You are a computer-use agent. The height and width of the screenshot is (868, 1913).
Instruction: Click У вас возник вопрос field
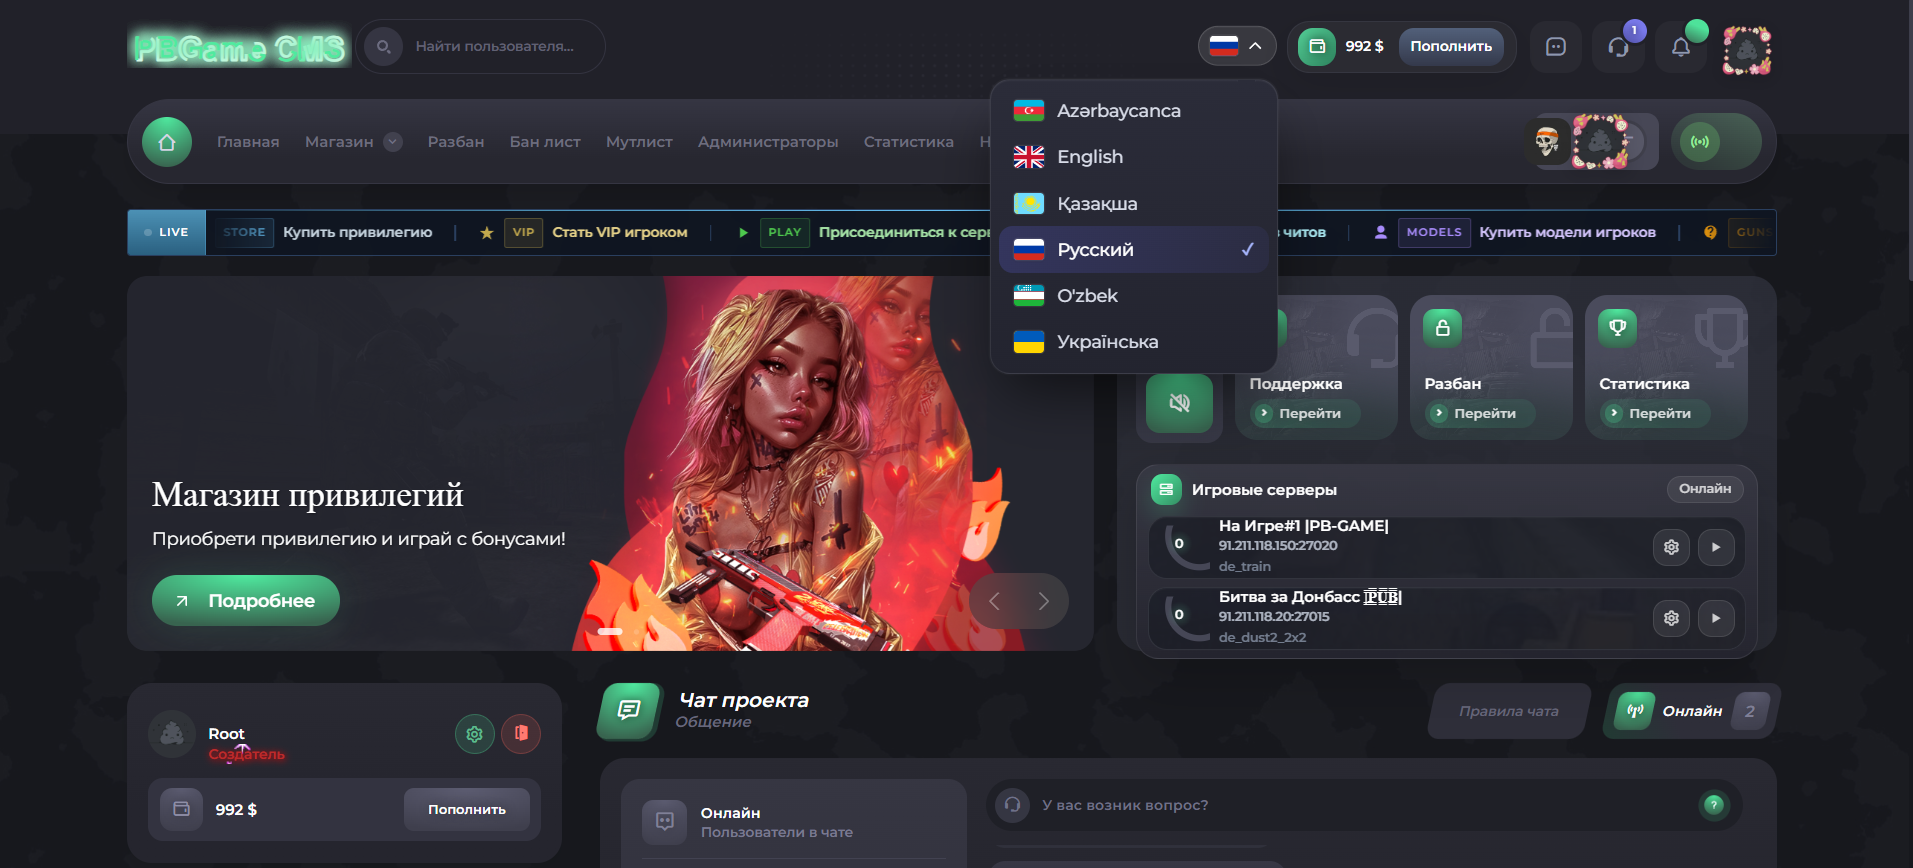[1364, 805]
